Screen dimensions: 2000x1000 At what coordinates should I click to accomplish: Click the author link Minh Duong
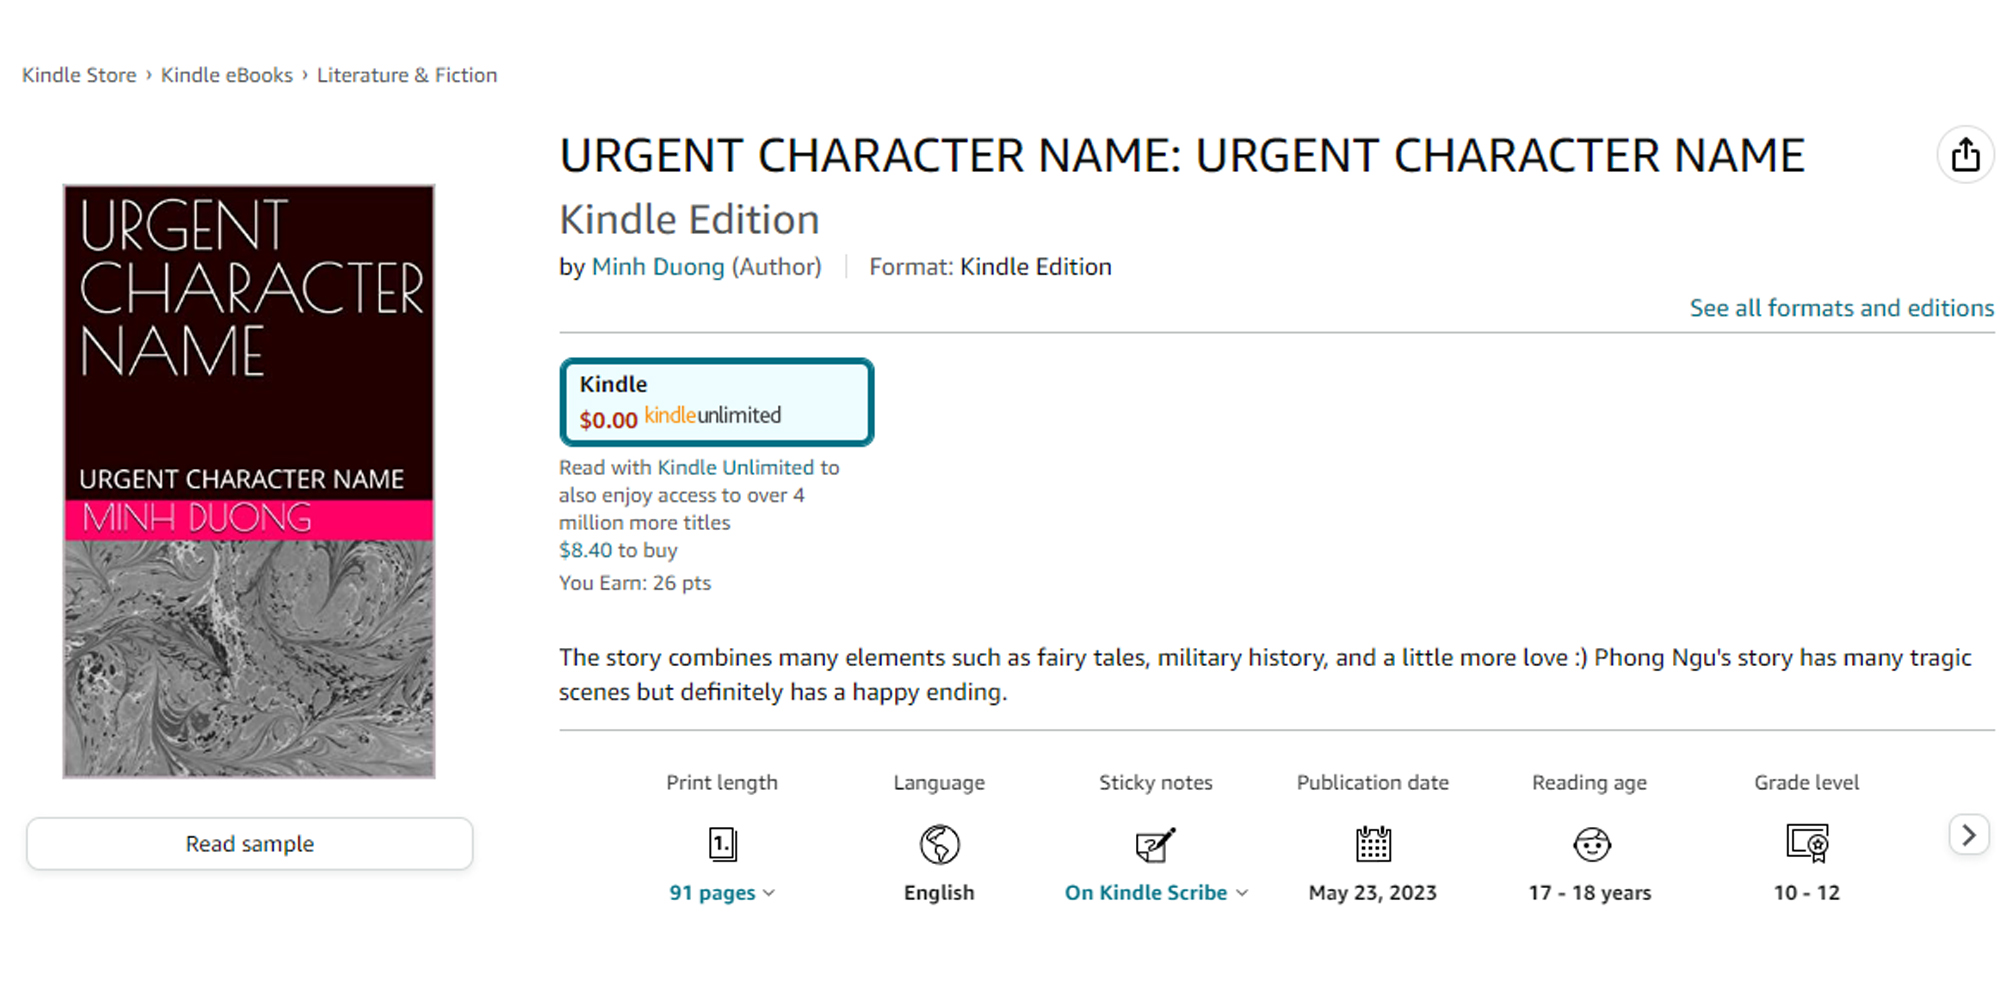(657, 266)
